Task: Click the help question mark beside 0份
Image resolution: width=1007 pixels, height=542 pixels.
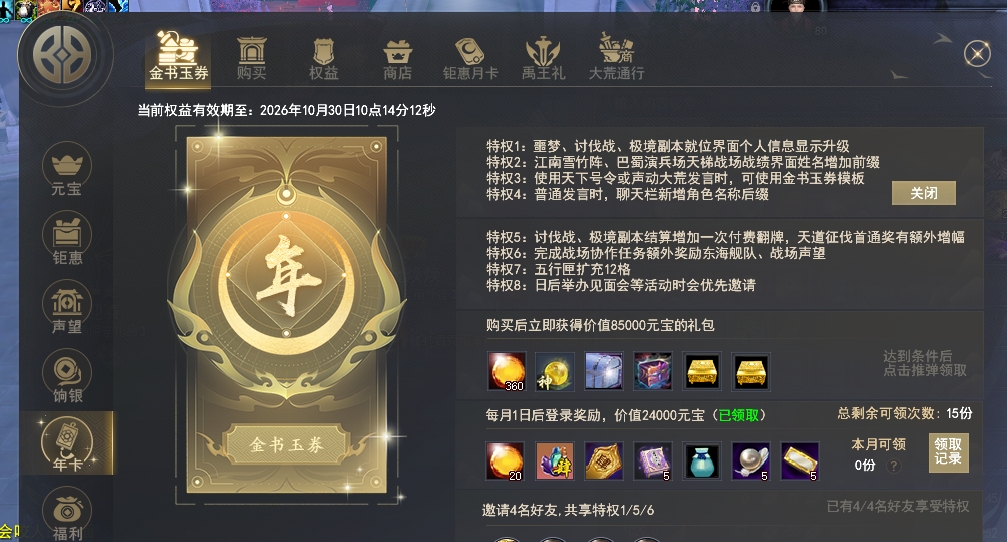Action: 893,466
